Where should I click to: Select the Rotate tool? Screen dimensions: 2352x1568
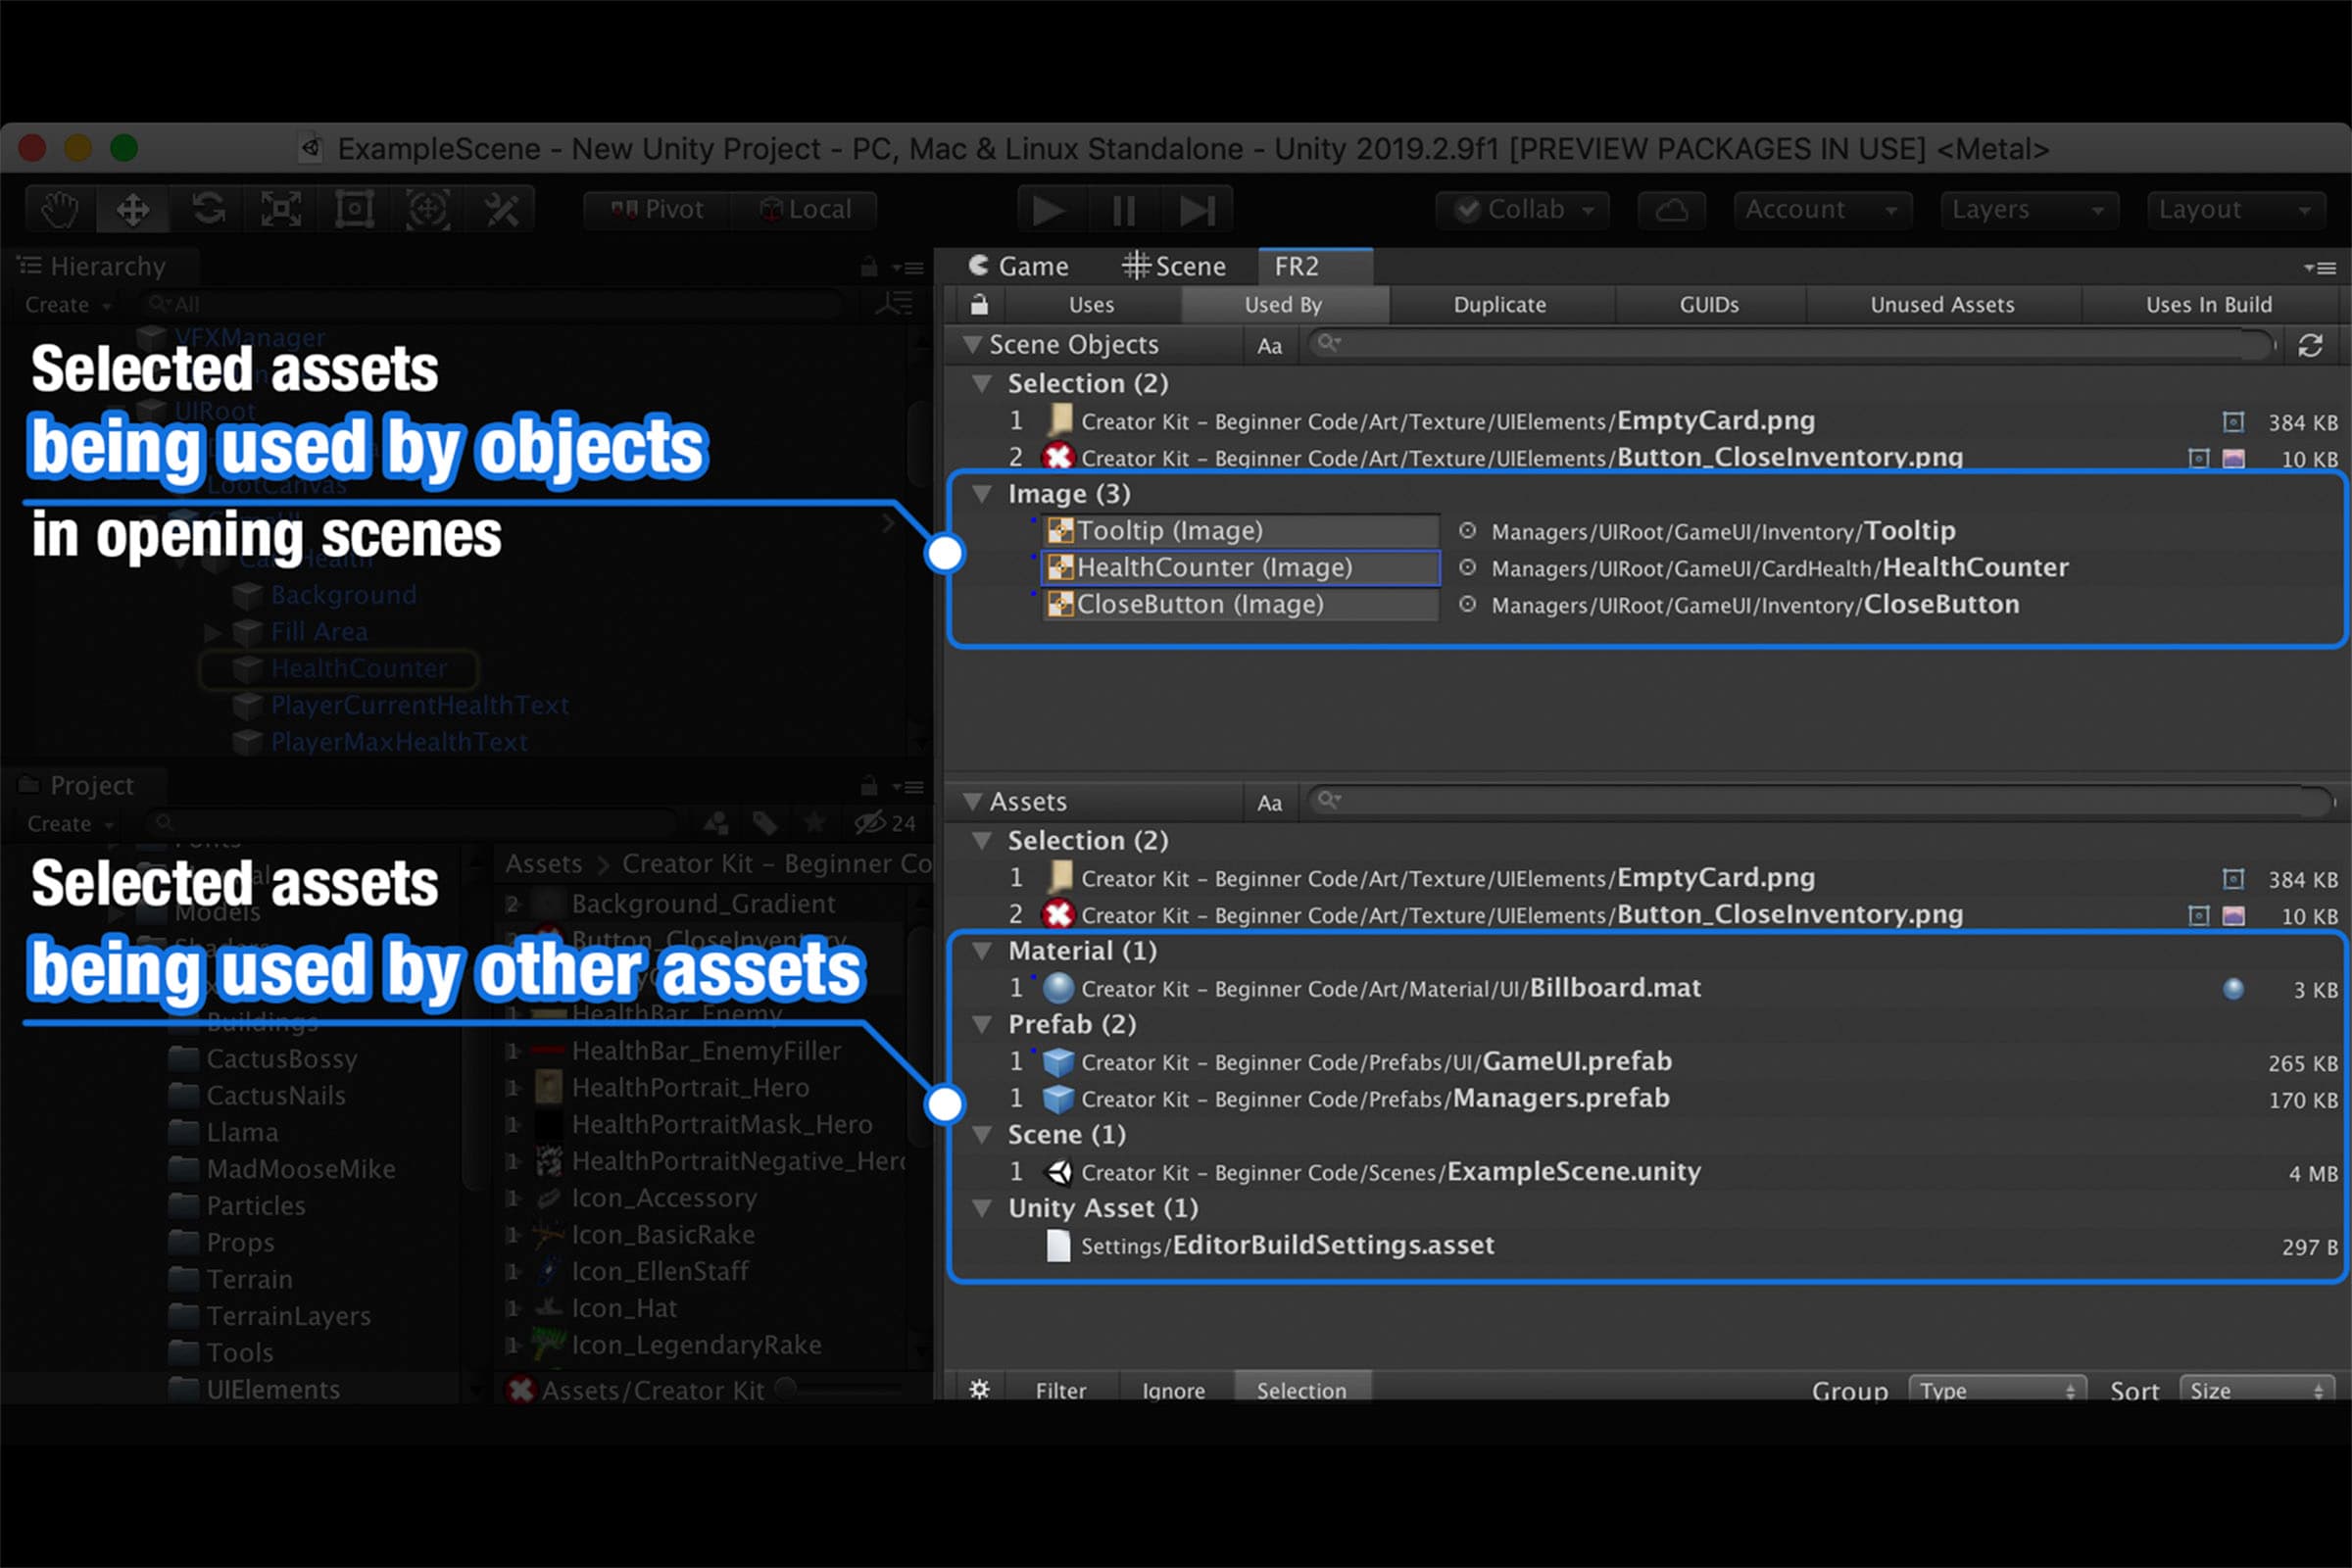pos(207,210)
